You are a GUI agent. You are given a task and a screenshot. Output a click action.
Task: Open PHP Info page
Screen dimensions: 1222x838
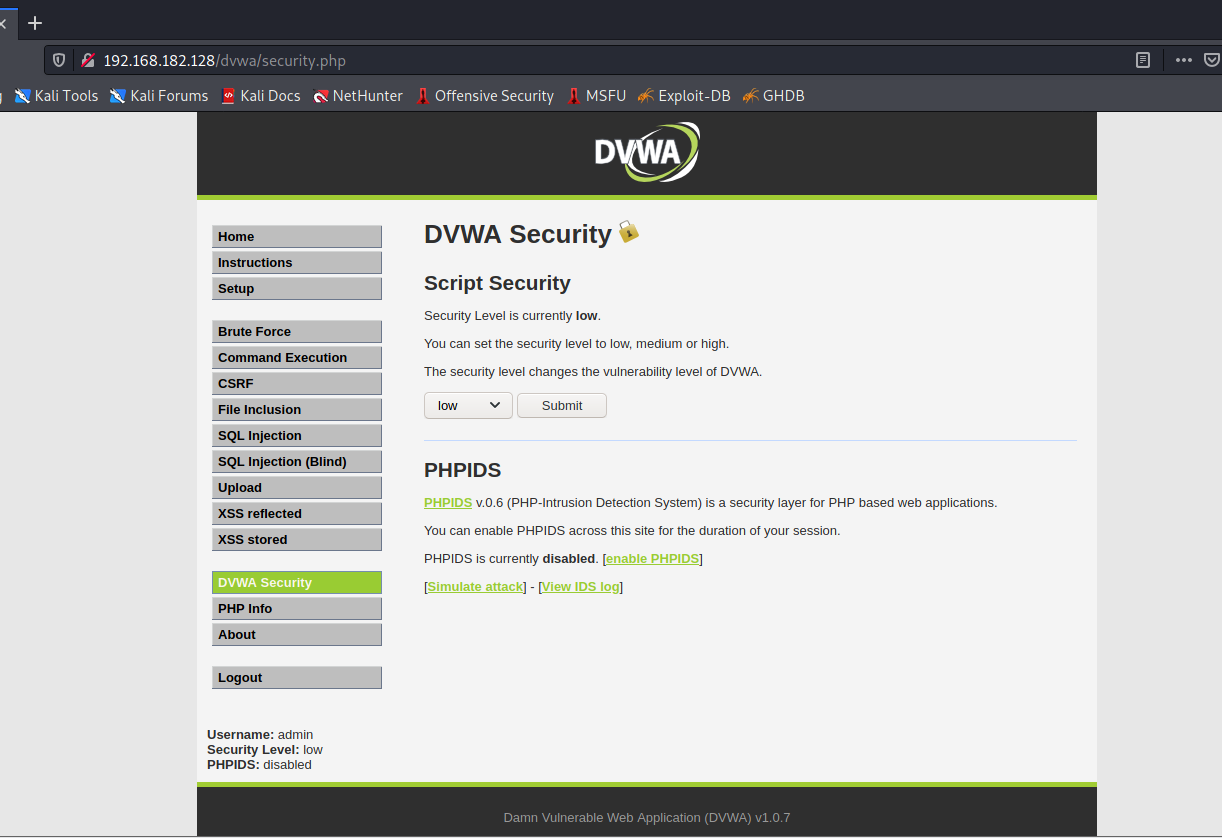[x=297, y=608]
